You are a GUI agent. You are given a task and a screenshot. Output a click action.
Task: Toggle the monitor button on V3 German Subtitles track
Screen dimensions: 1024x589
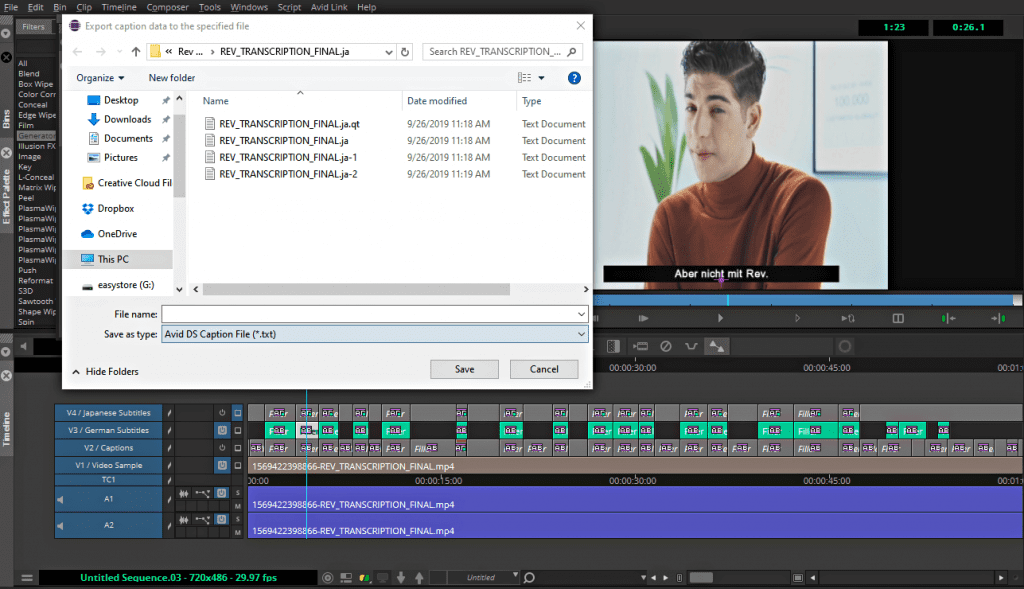(x=238, y=430)
